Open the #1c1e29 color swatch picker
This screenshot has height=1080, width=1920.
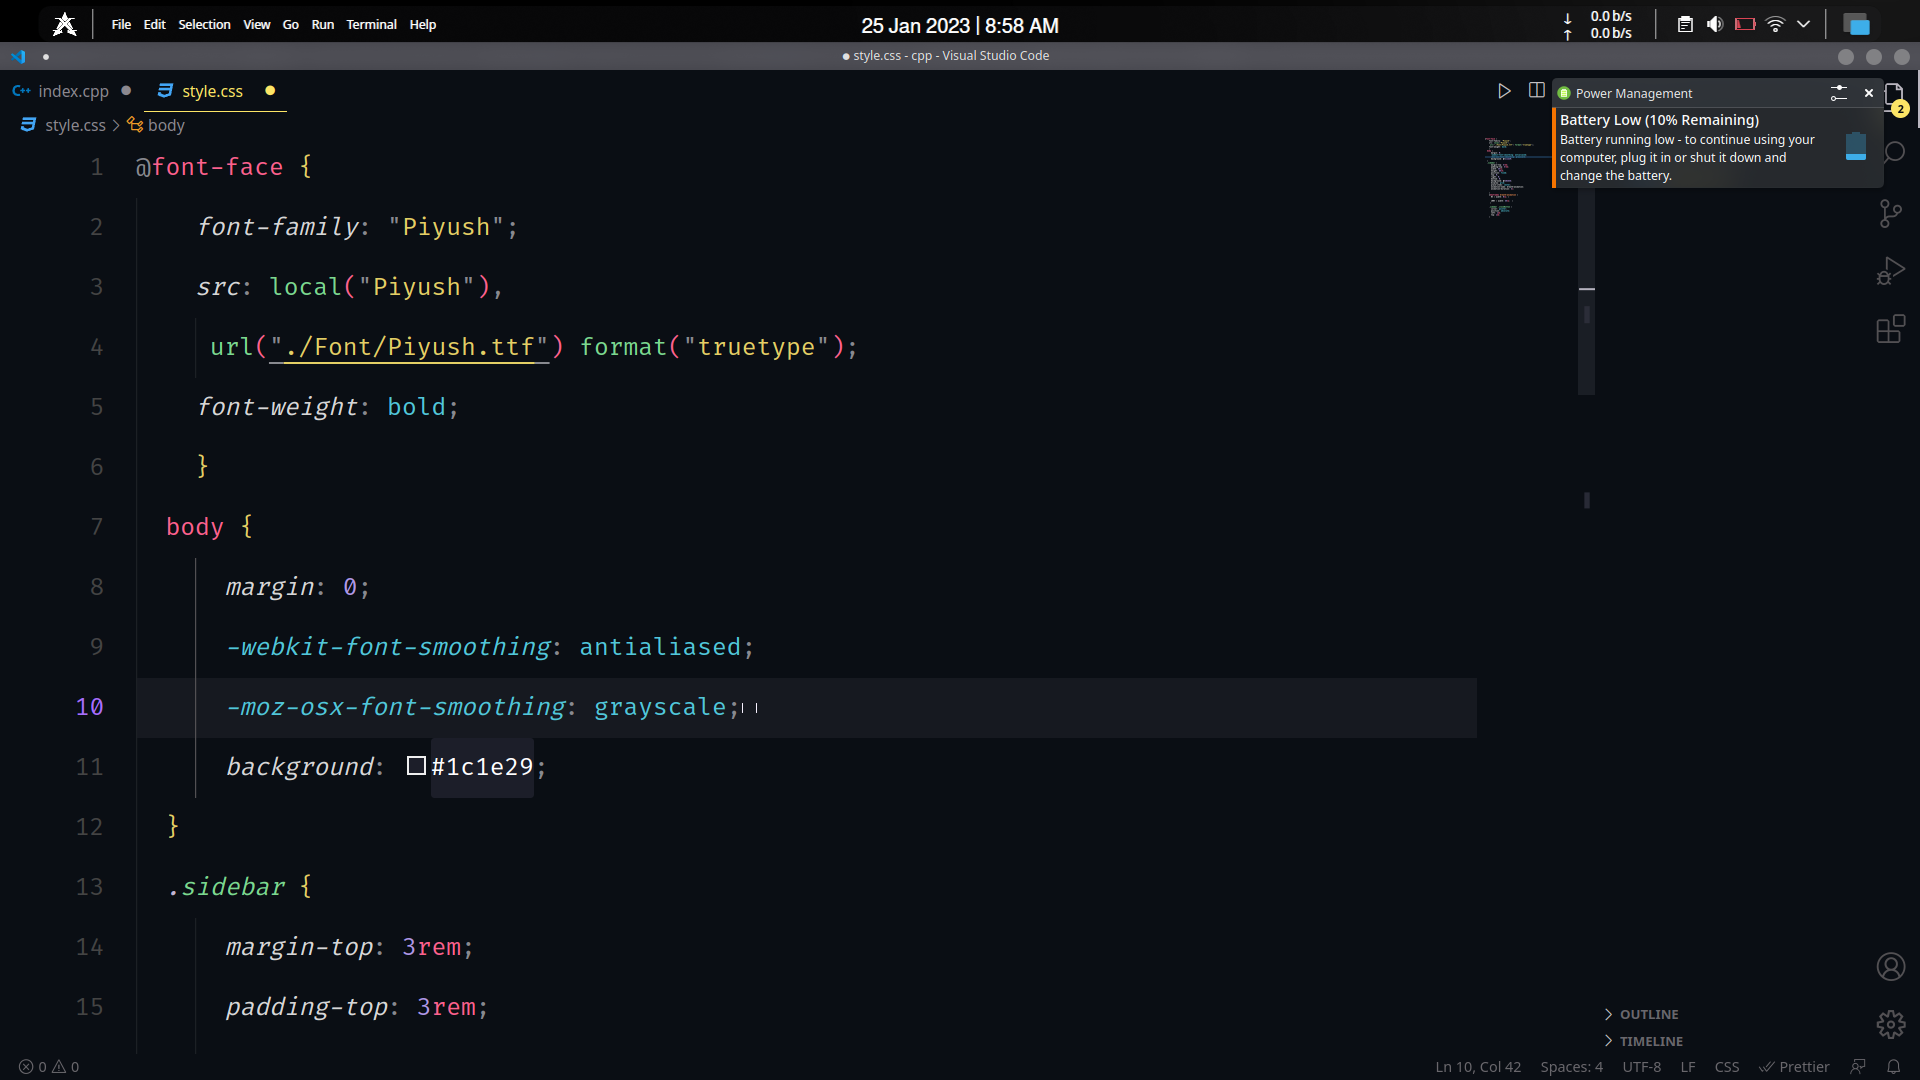point(416,766)
